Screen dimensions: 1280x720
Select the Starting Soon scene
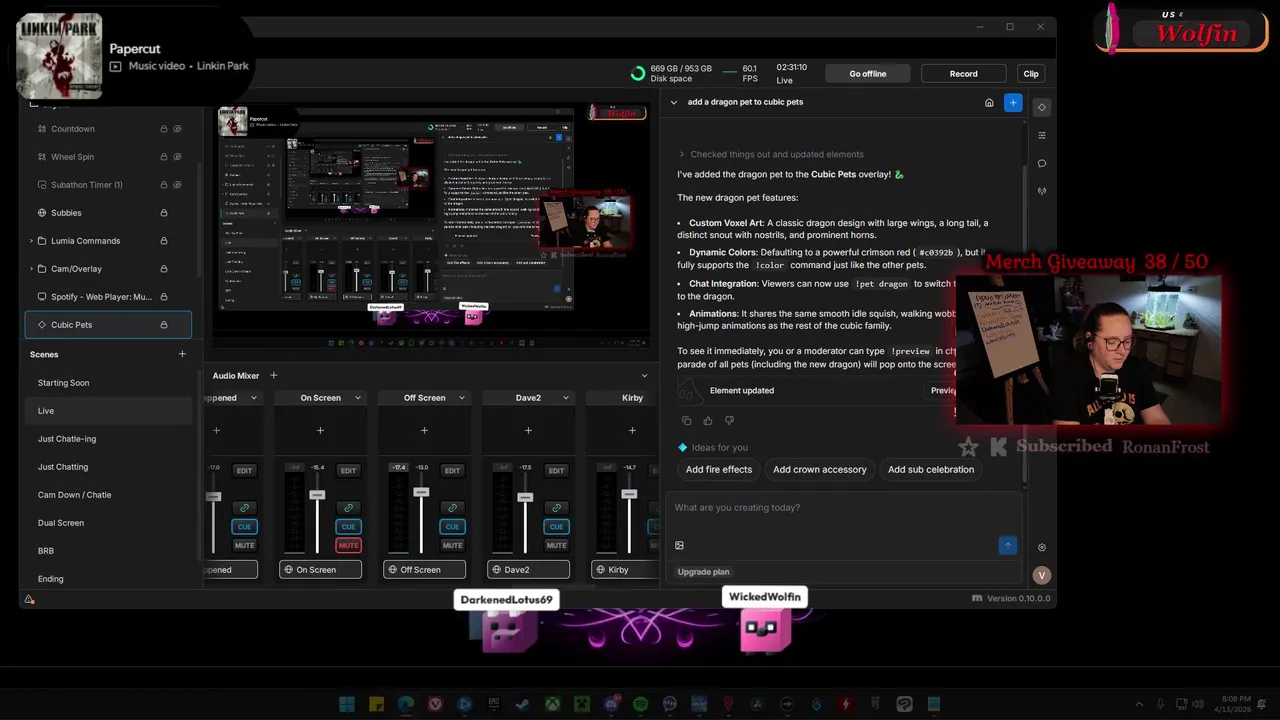[x=108, y=383]
